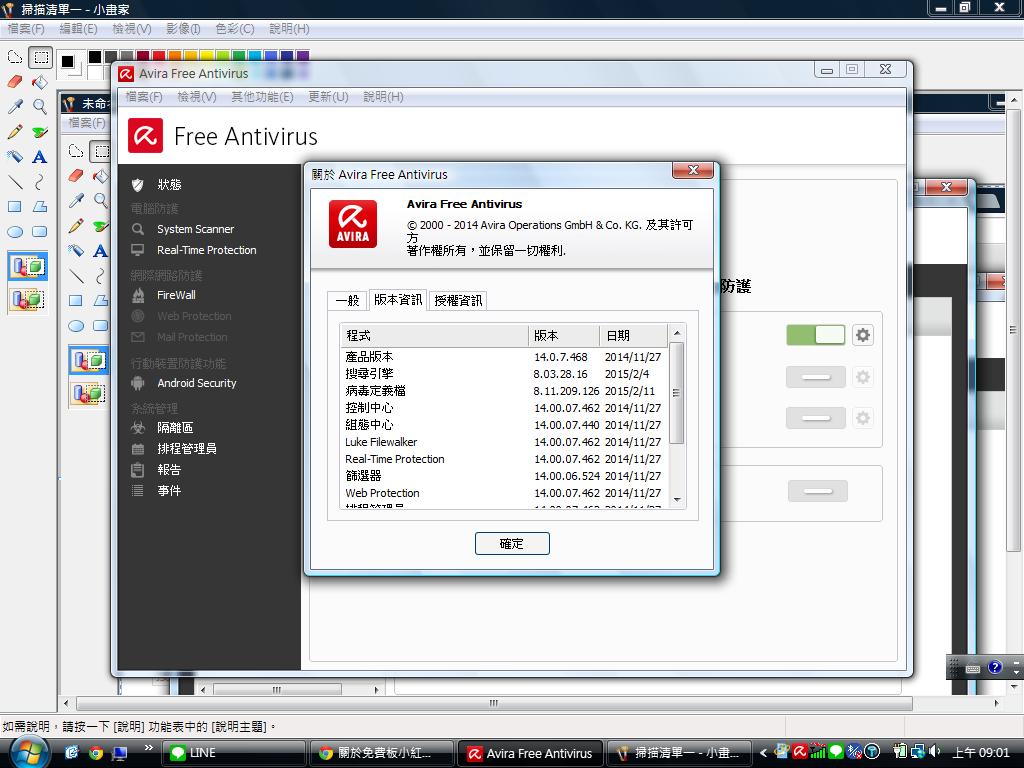Choose the Curve tool in Paint
This screenshot has height=768, width=1024.
click(40, 181)
